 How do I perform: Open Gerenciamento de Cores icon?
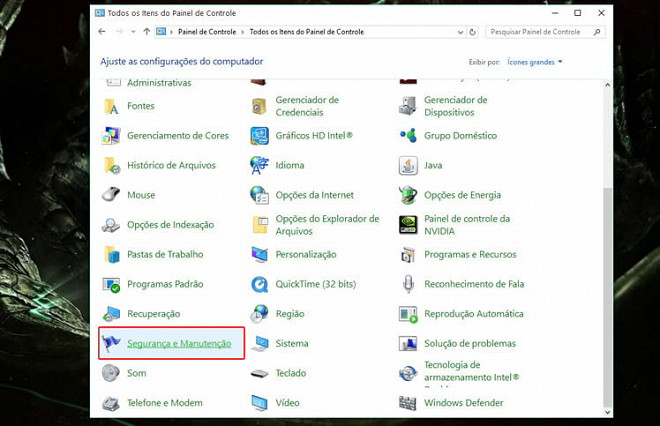coord(112,136)
